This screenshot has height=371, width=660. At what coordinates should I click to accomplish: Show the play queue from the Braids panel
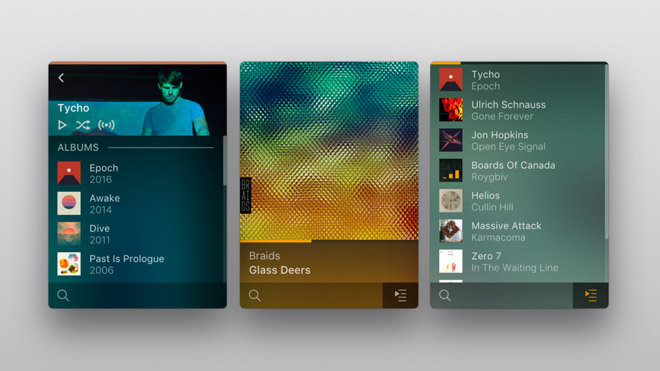tap(400, 295)
